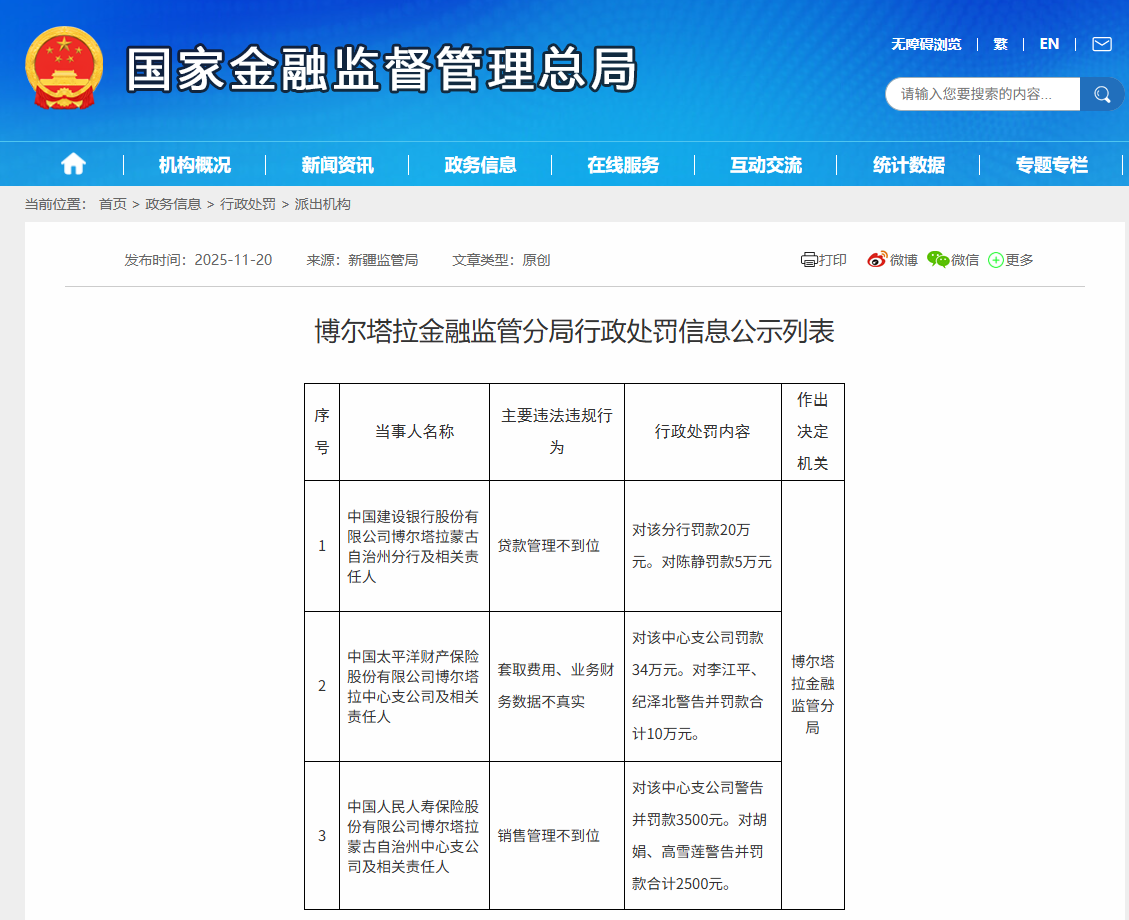Click the search magnifier icon
1129x920 pixels.
click(1102, 94)
